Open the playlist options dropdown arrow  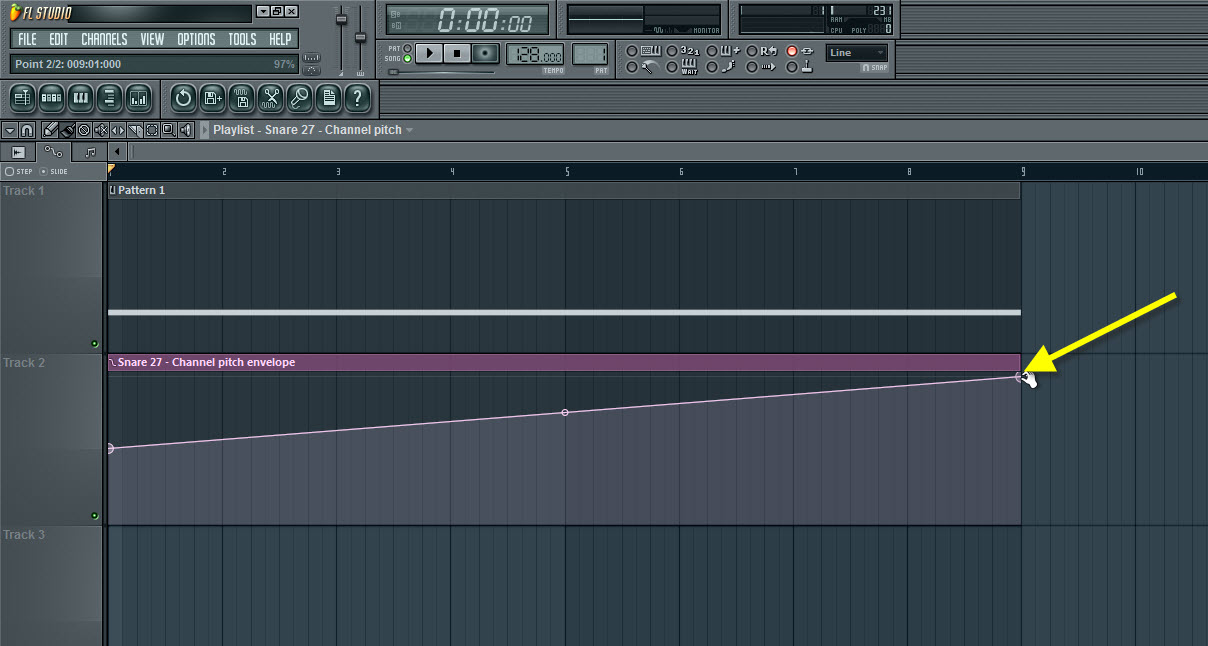coord(10,130)
